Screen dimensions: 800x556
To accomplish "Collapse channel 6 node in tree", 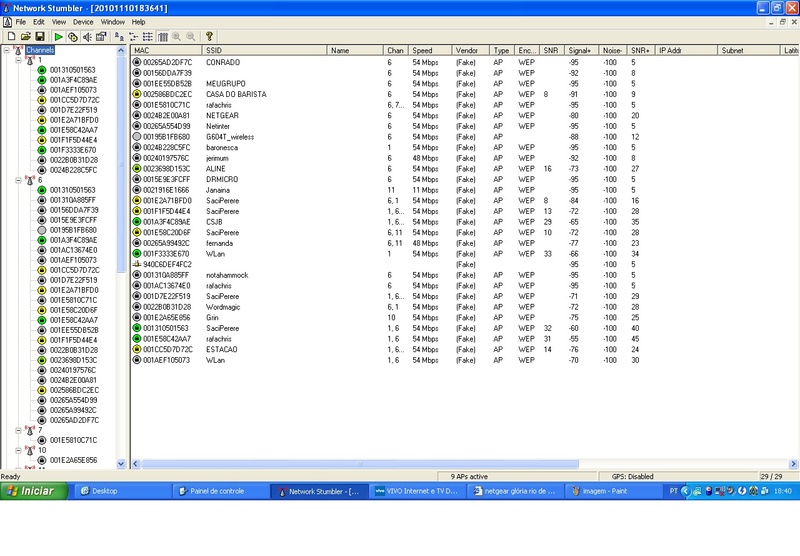I will point(18,180).
